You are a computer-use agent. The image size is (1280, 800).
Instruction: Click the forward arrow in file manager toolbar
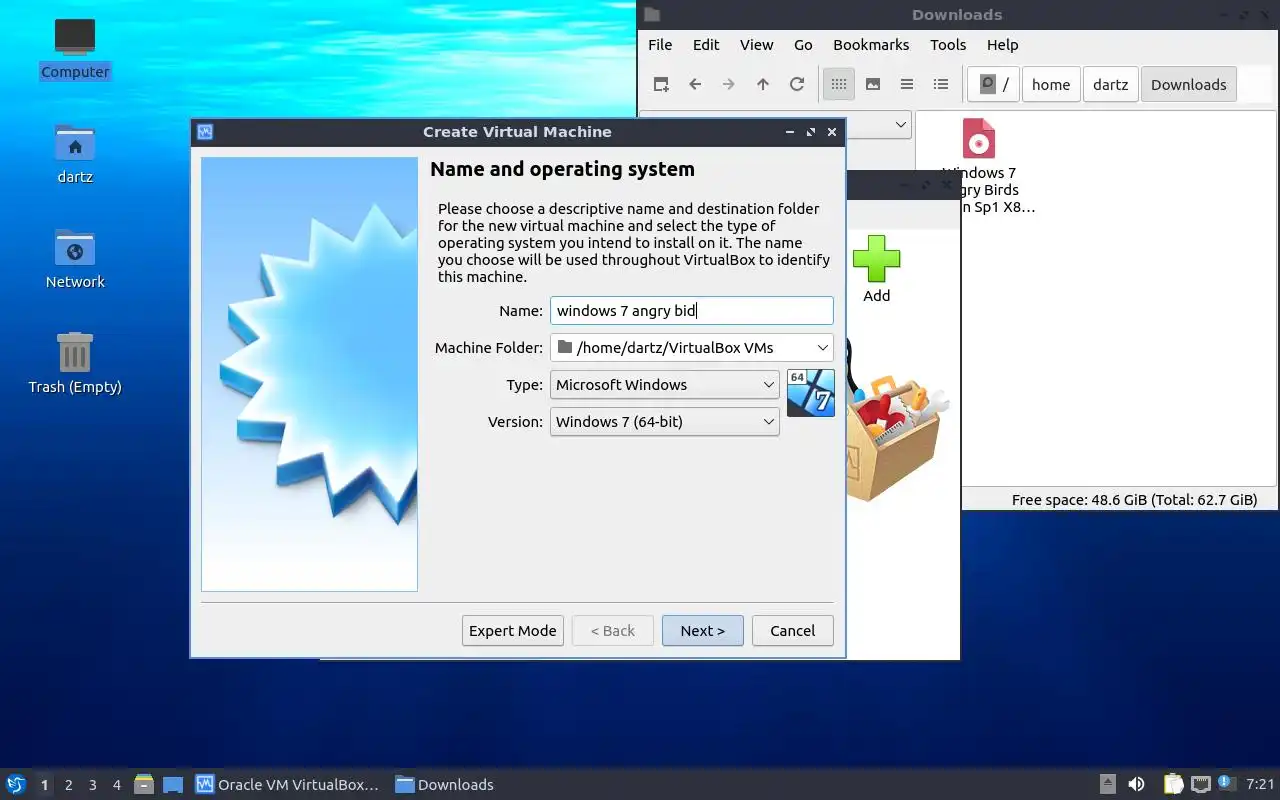click(x=729, y=85)
